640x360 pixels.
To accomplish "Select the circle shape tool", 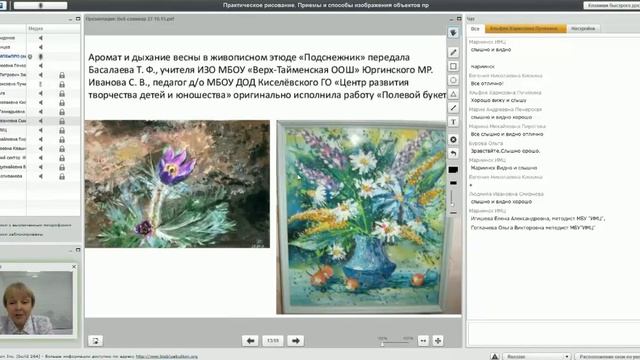I will (x=453, y=80).
